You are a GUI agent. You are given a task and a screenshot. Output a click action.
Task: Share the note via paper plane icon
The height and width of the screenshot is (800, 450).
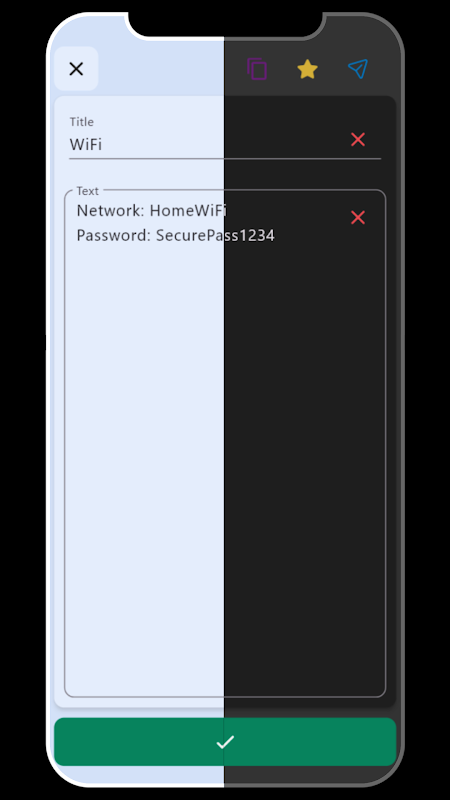coord(358,69)
